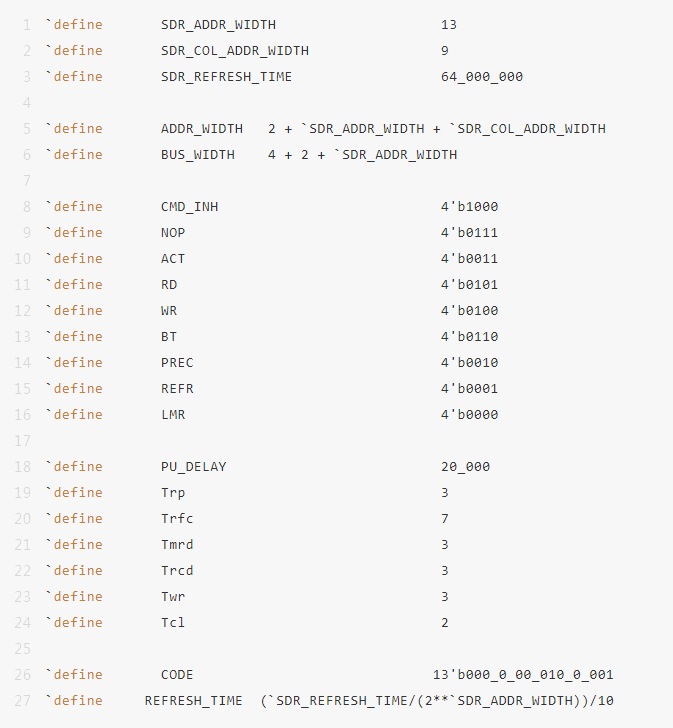Click the 64_000_000 refresh time value
This screenshot has height=728, width=673.
[x=482, y=77]
